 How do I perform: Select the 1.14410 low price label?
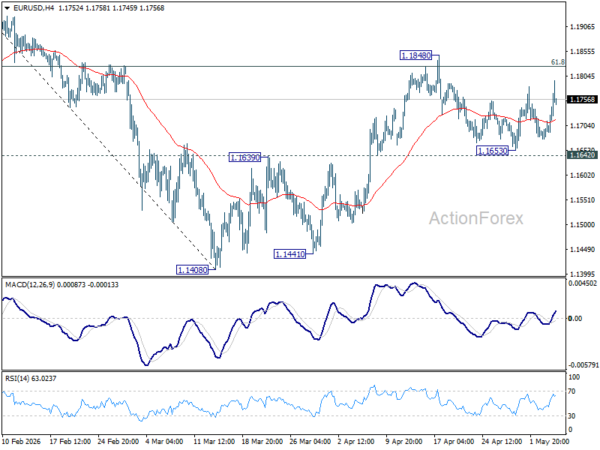coord(290,254)
